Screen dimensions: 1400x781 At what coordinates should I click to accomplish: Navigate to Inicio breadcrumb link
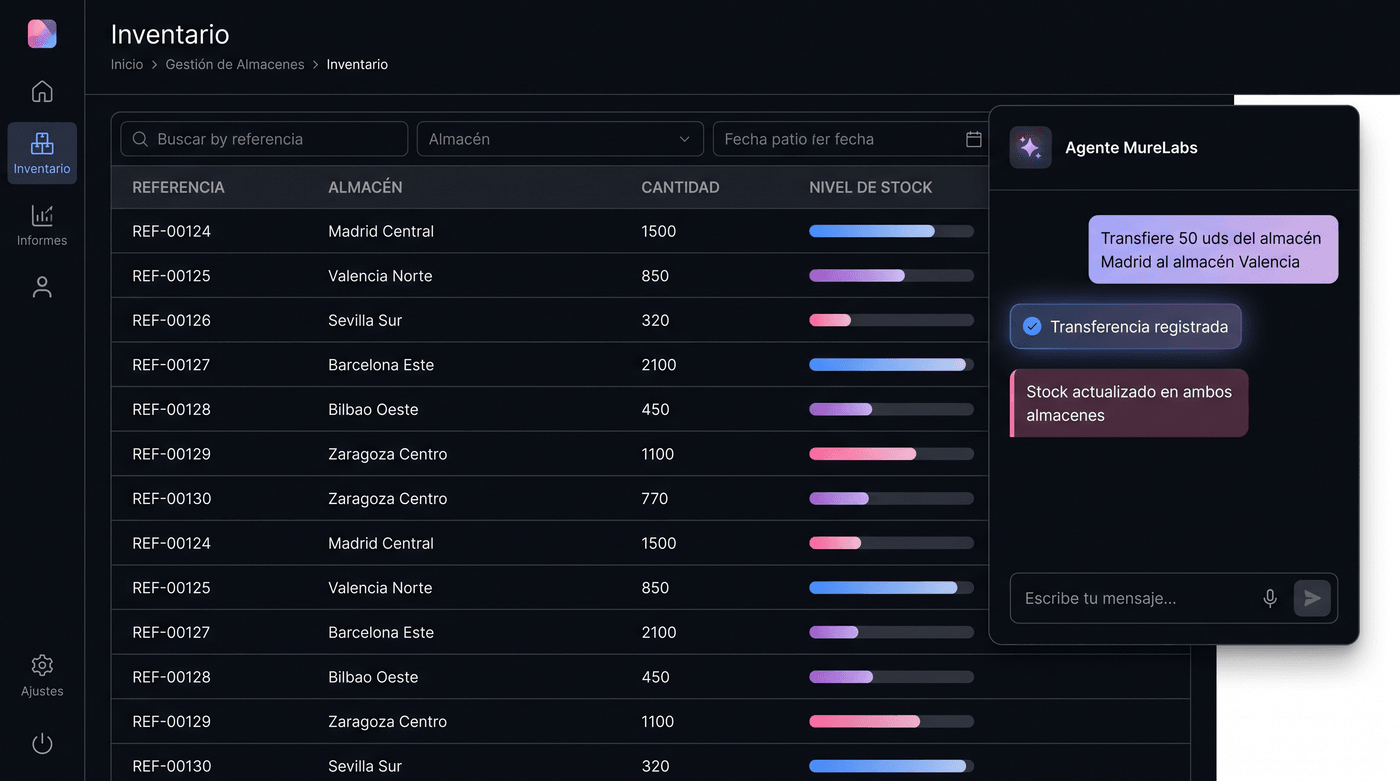[x=127, y=64]
